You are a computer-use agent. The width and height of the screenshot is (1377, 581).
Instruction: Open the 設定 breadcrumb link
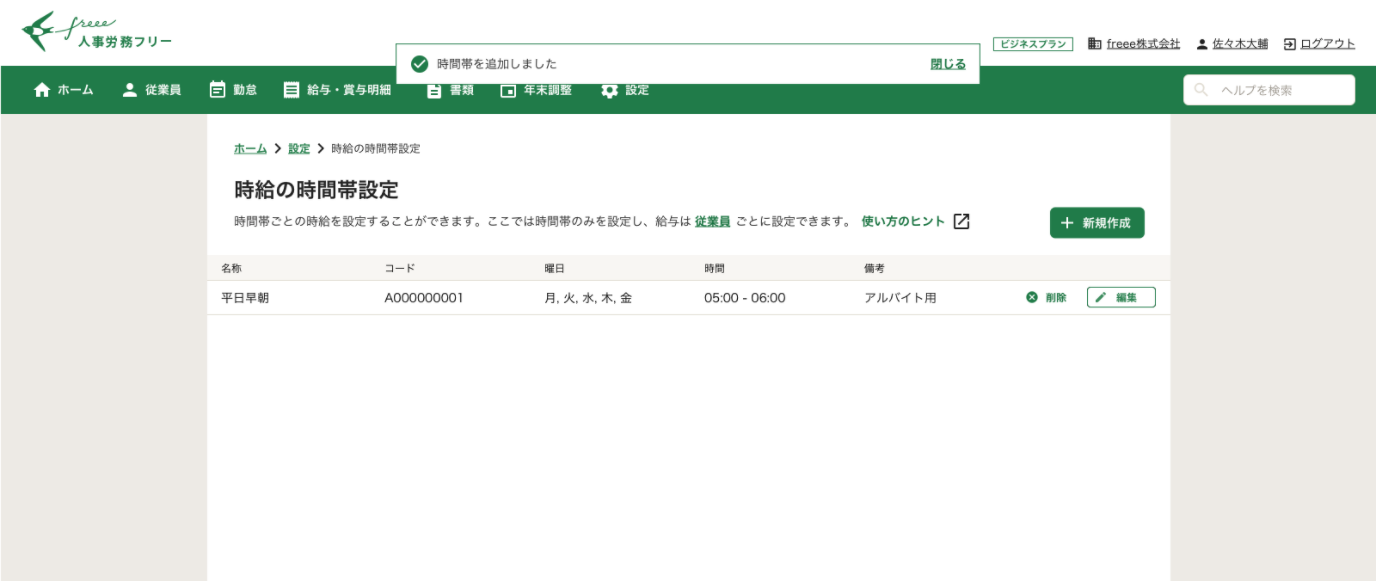coord(299,146)
